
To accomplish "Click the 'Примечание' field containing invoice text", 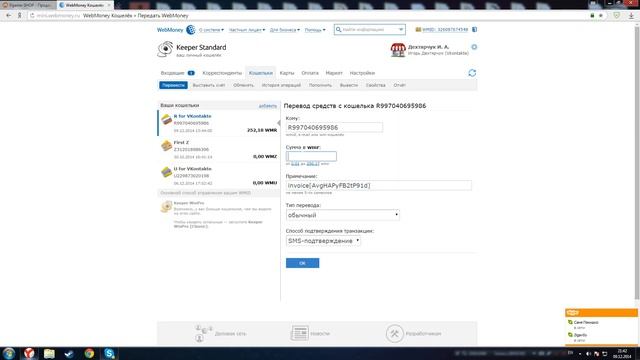I will 378,185.
